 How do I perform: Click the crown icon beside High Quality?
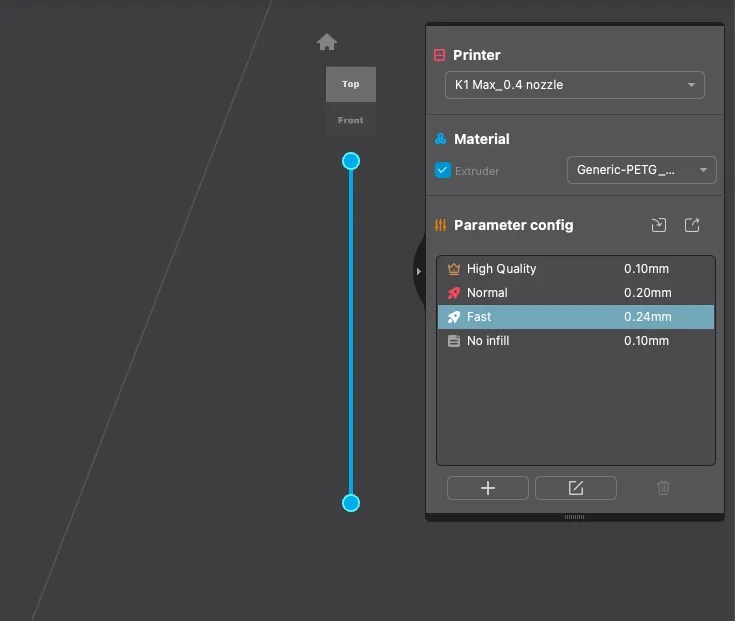454,269
